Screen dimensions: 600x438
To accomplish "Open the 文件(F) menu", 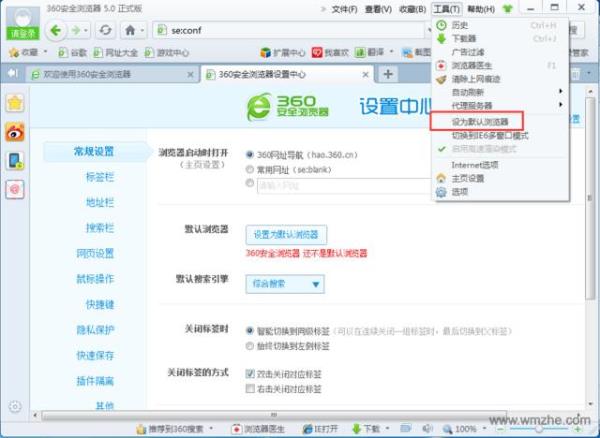I will coord(344,9).
